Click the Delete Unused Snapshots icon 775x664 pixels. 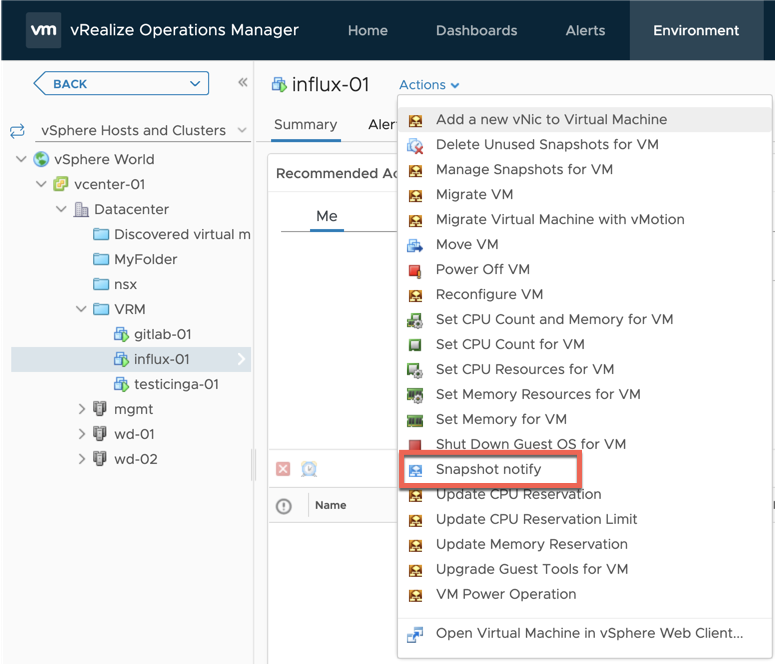point(415,145)
